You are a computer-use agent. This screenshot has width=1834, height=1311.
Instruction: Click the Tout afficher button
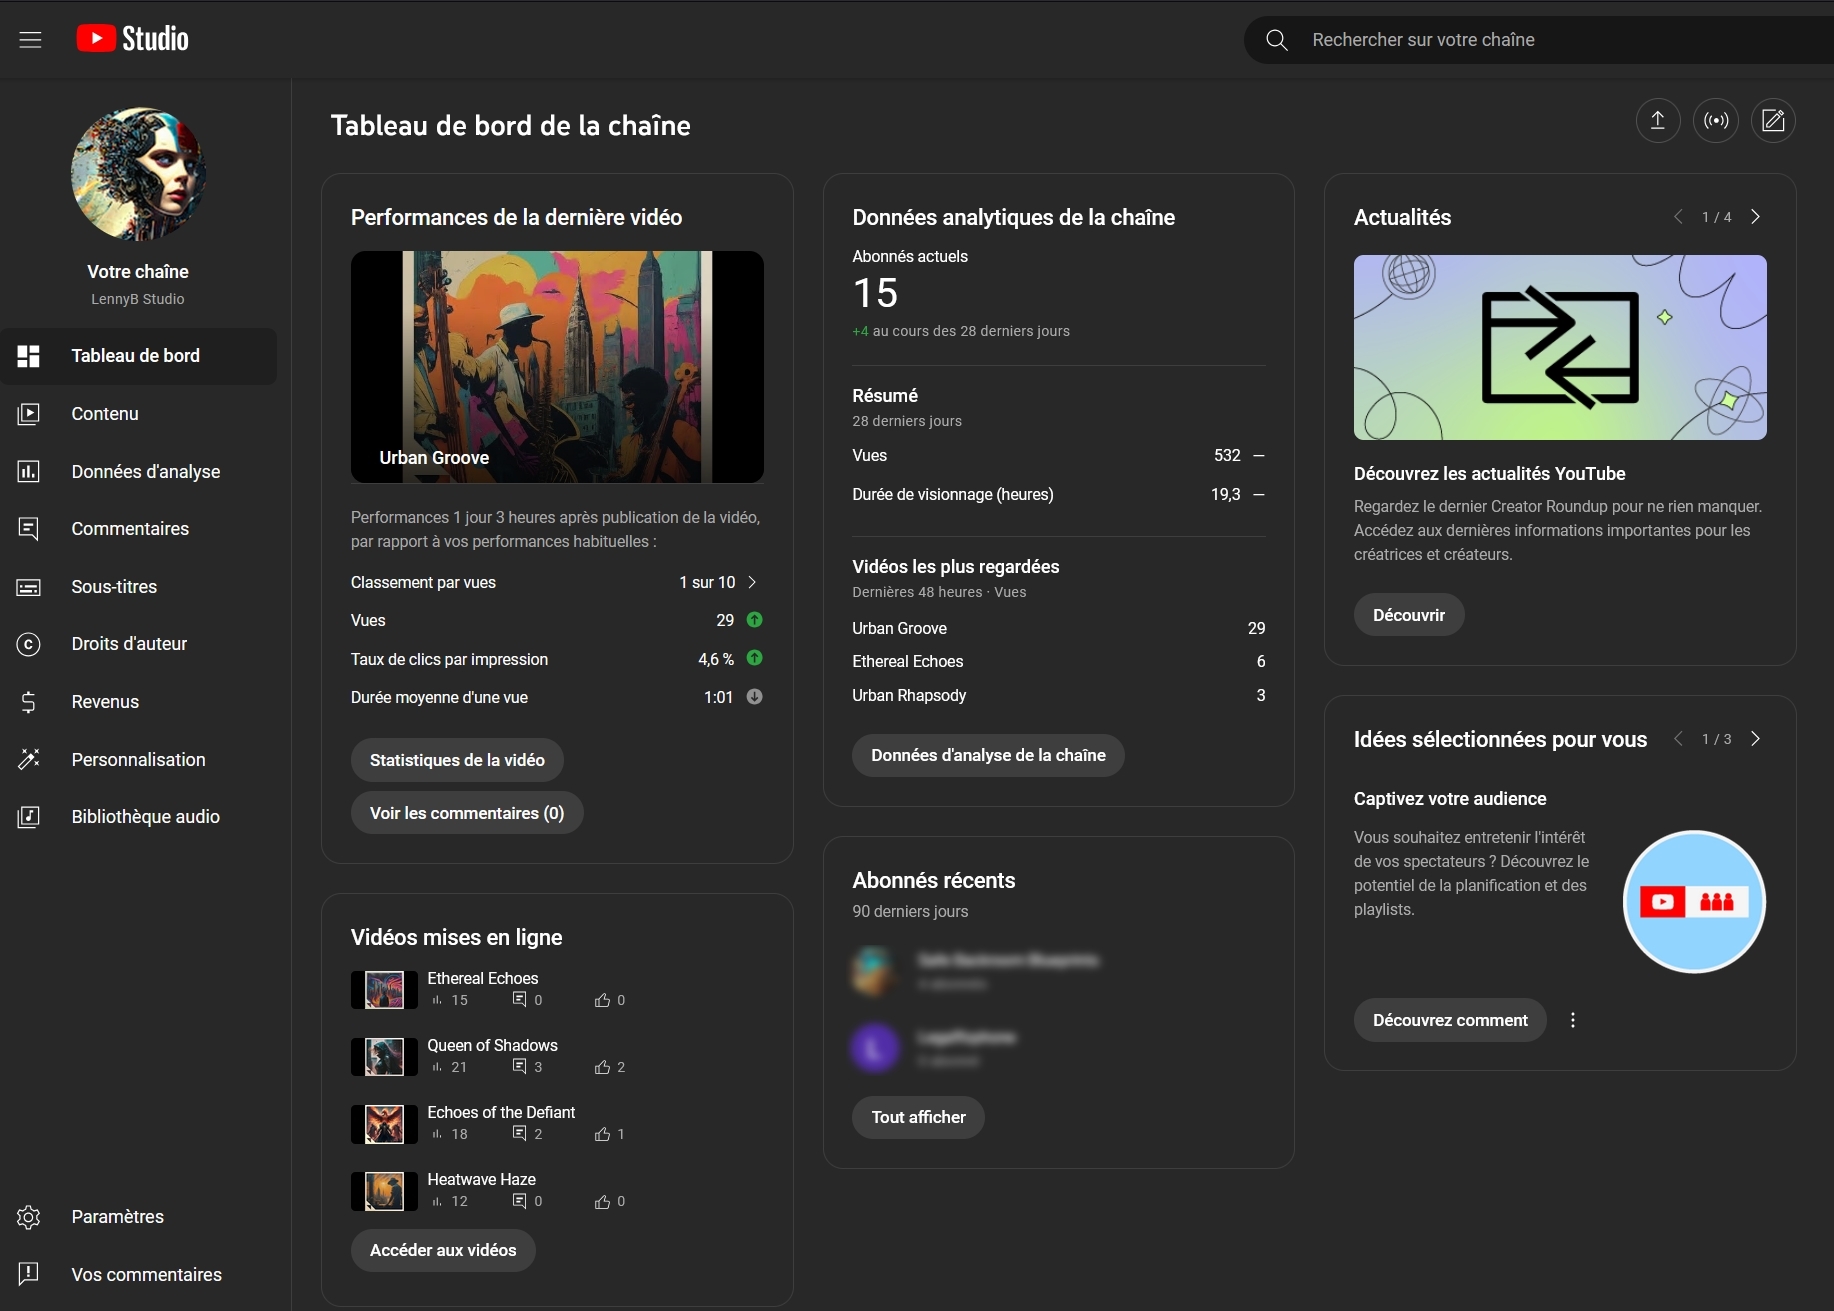tap(918, 1117)
